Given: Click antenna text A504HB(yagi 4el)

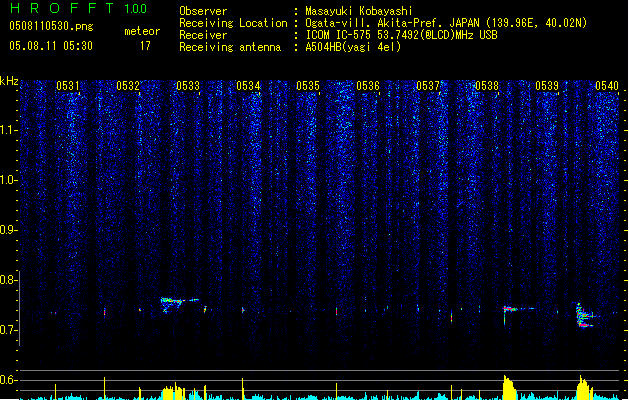Looking at the screenshot, I should click(x=353, y=47).
